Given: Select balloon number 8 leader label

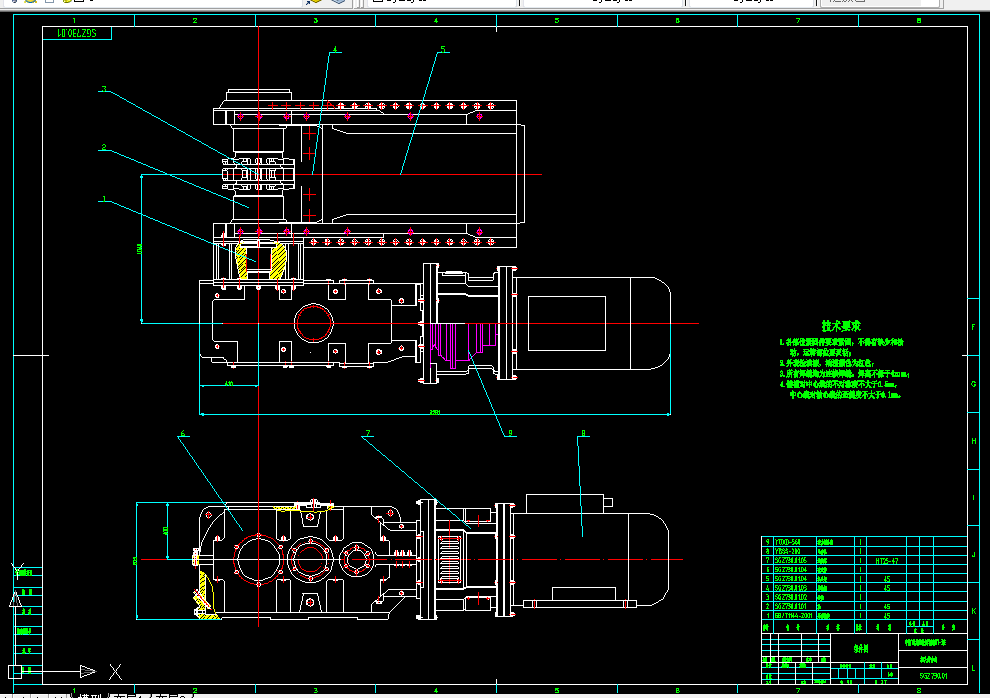Looking at the screenshot, I should (583, 434).
